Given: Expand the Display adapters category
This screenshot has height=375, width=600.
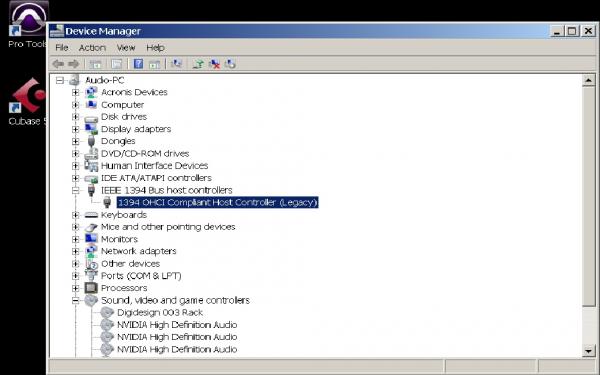Looking at the screenshot, I should point(75,129).
